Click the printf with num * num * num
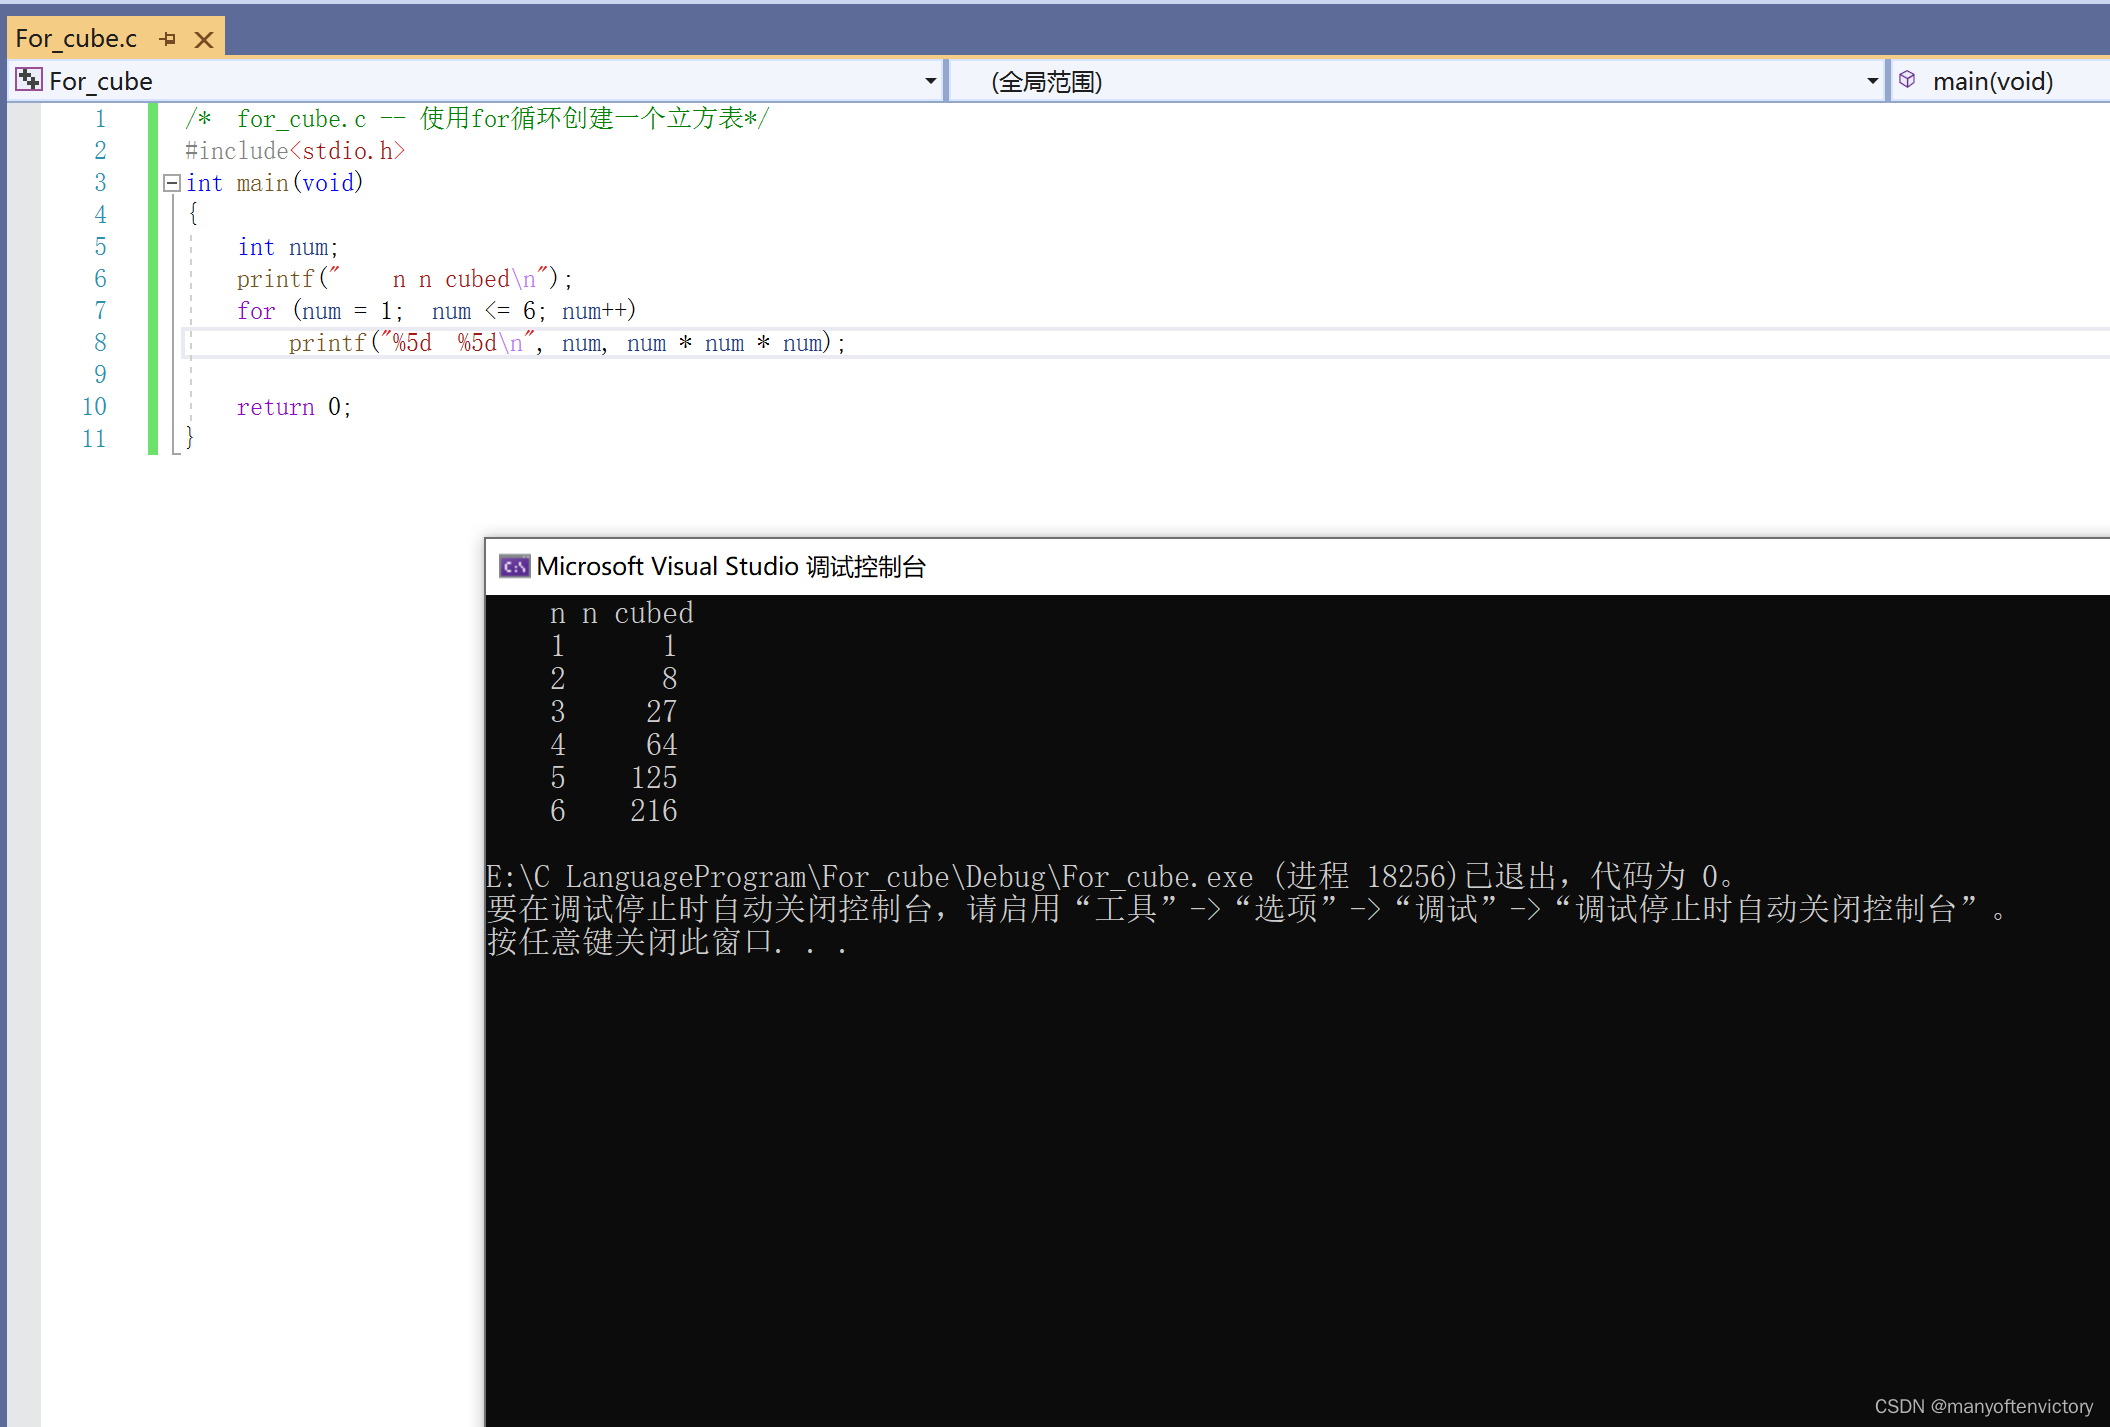Viewport: 2110px width, 1427px height. point(567,343)
